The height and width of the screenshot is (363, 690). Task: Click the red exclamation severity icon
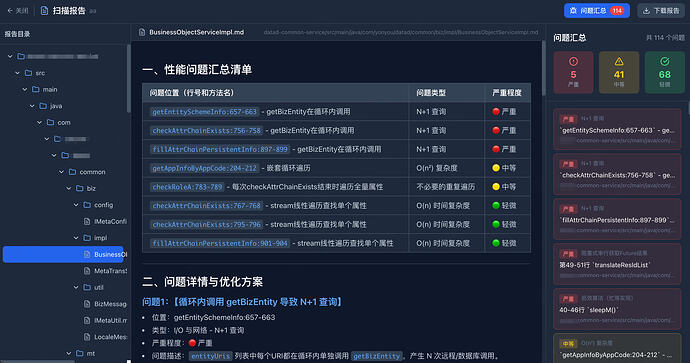point(573,62)
